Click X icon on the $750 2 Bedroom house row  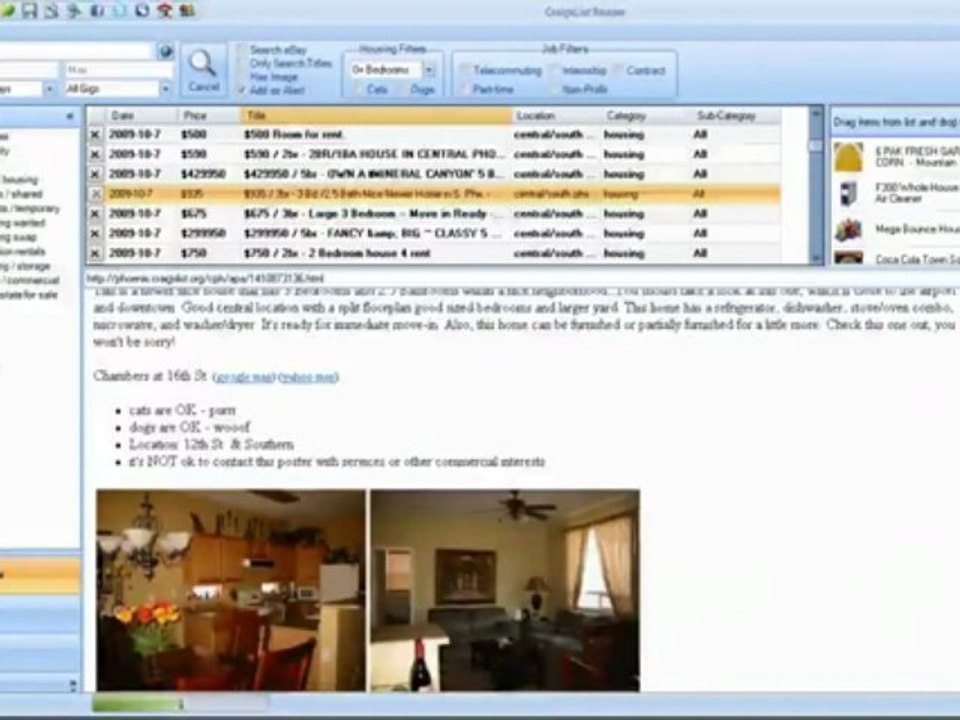tap(95, 253)
